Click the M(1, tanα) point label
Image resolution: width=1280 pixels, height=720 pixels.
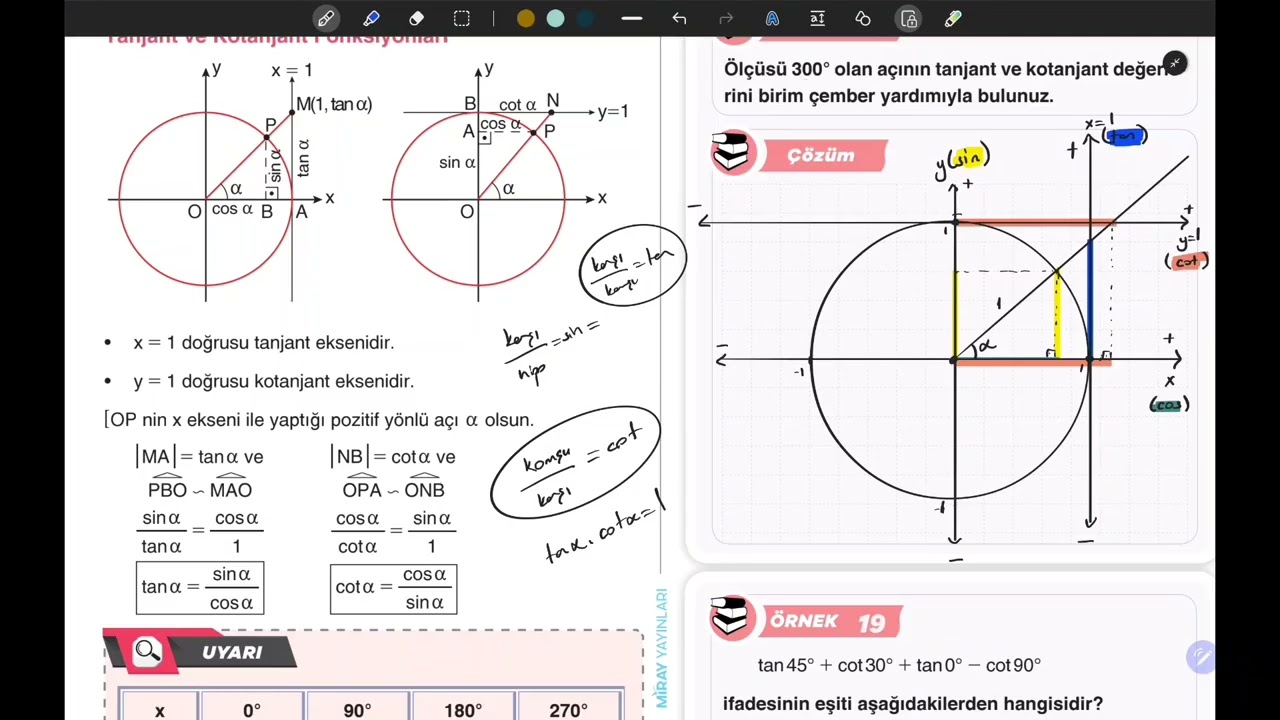point(334,104)
